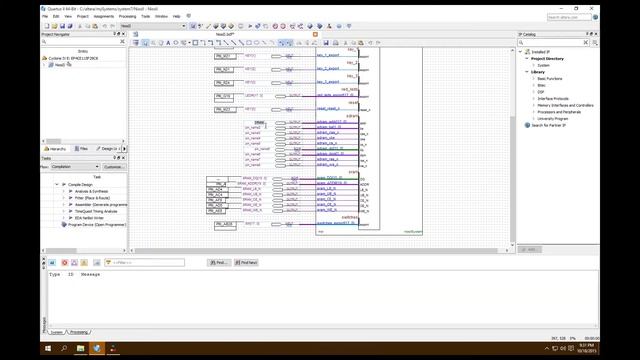
Task: Click the schematic vertical scrollbar
Action: 513,178
